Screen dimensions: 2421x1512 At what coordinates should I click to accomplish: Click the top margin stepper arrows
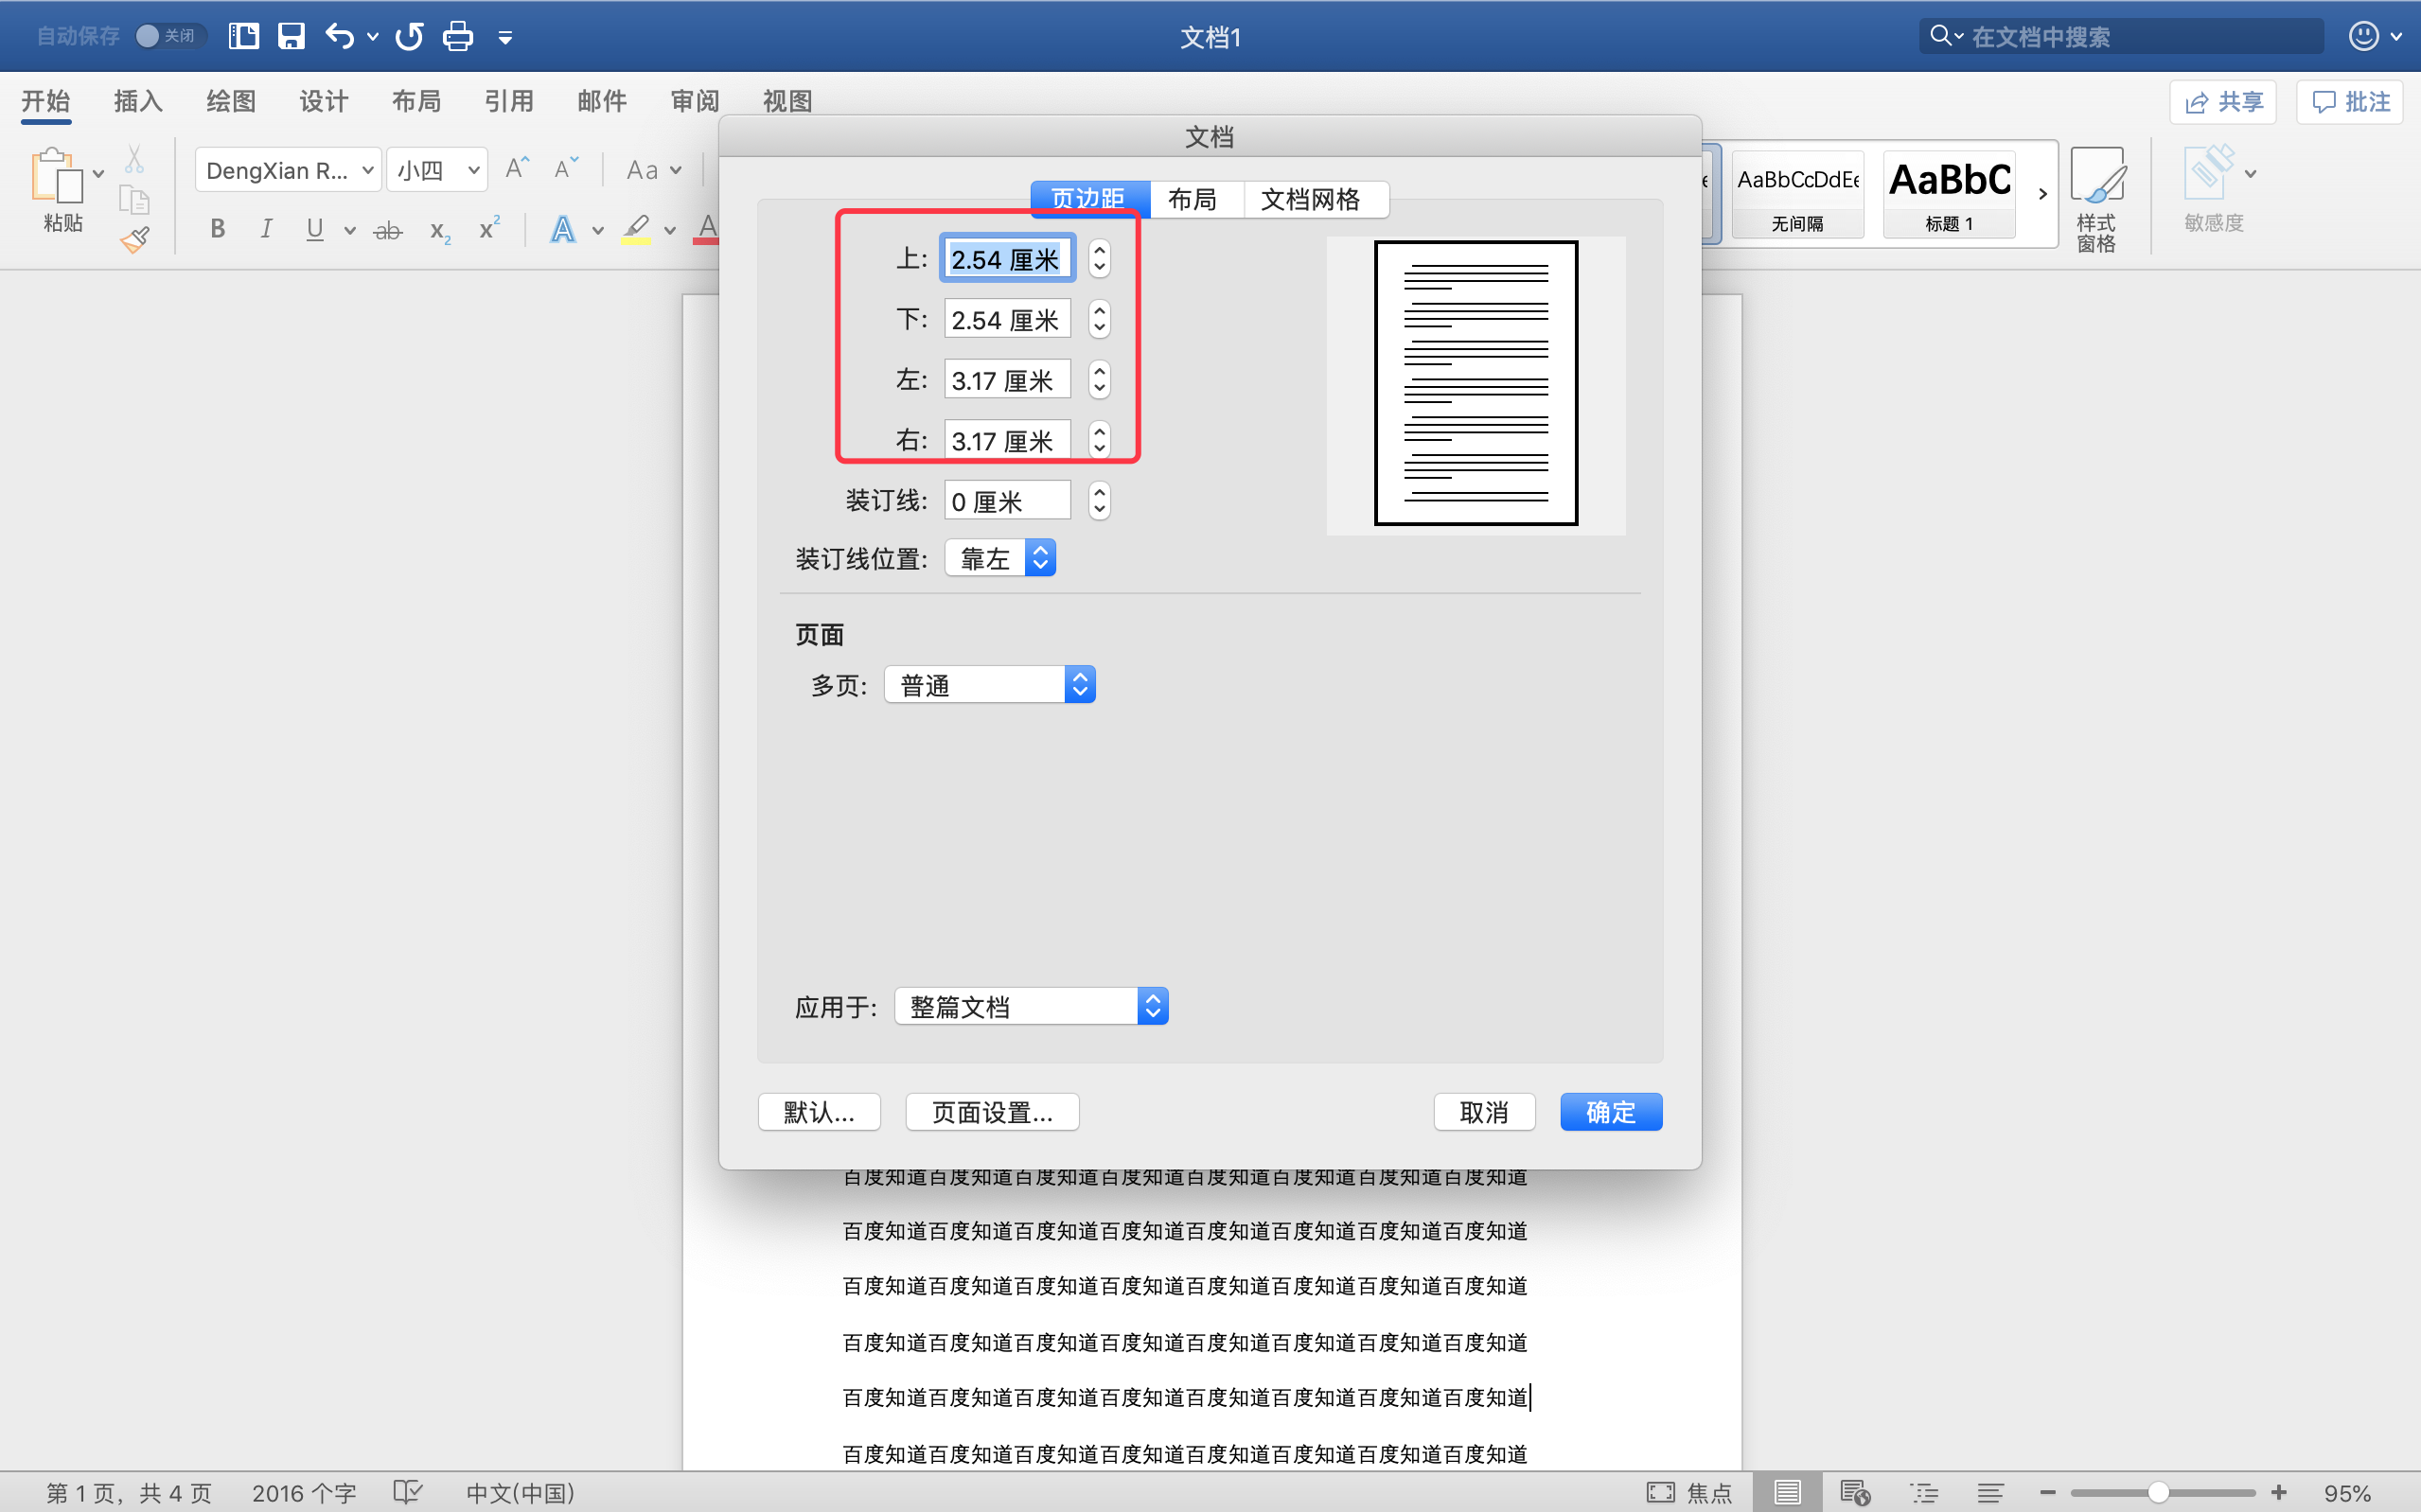(1099, 259)
